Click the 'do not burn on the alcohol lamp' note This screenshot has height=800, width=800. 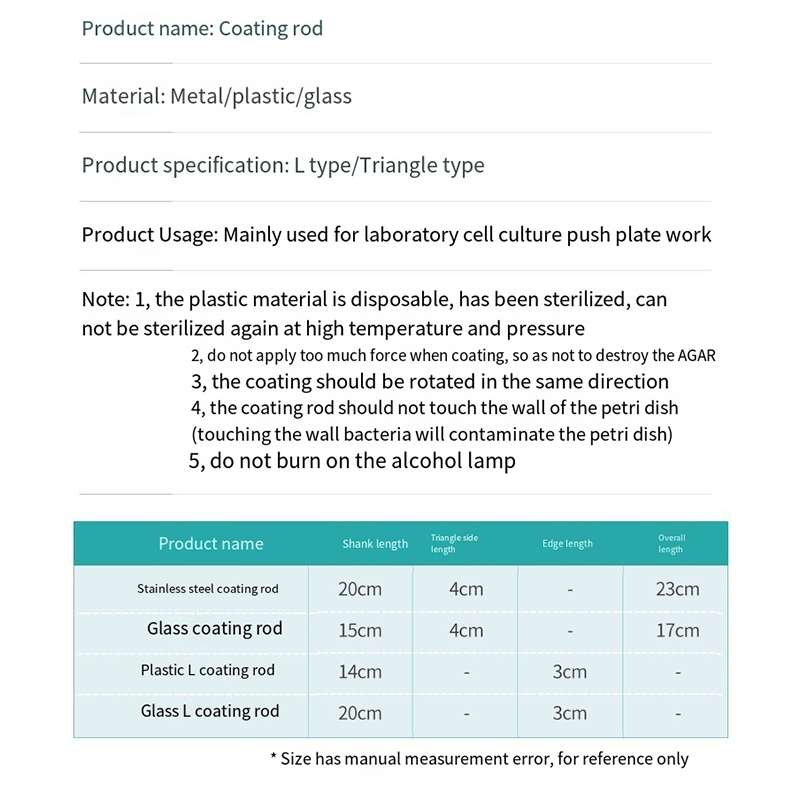[352, 461]
